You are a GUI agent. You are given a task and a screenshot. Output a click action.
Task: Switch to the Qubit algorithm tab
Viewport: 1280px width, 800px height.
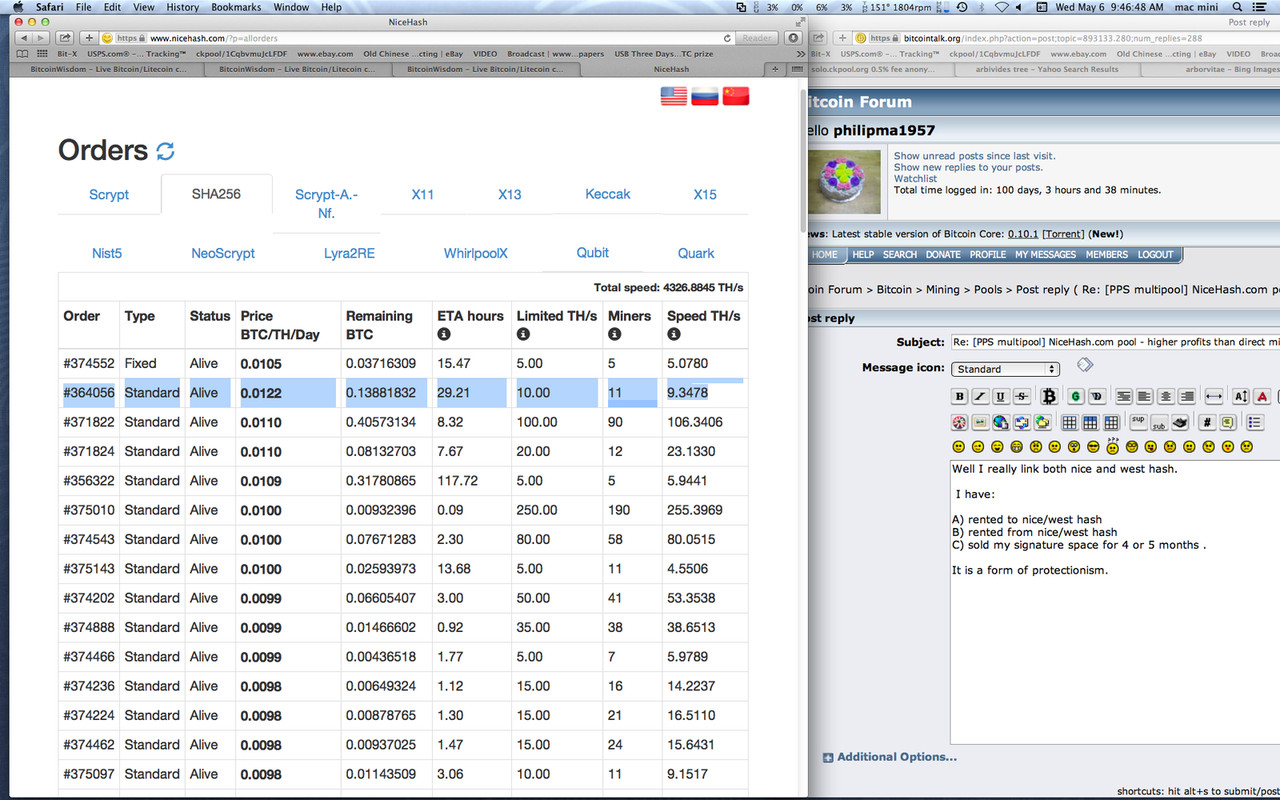tap(593, 253)
